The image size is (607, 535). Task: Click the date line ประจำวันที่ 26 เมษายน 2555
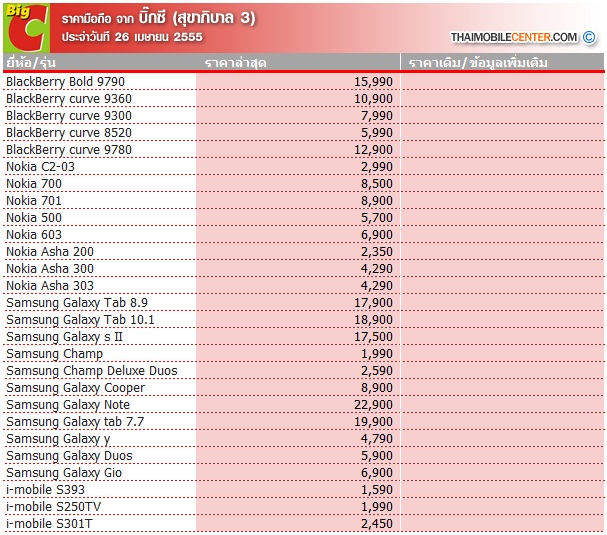point(132,37)
